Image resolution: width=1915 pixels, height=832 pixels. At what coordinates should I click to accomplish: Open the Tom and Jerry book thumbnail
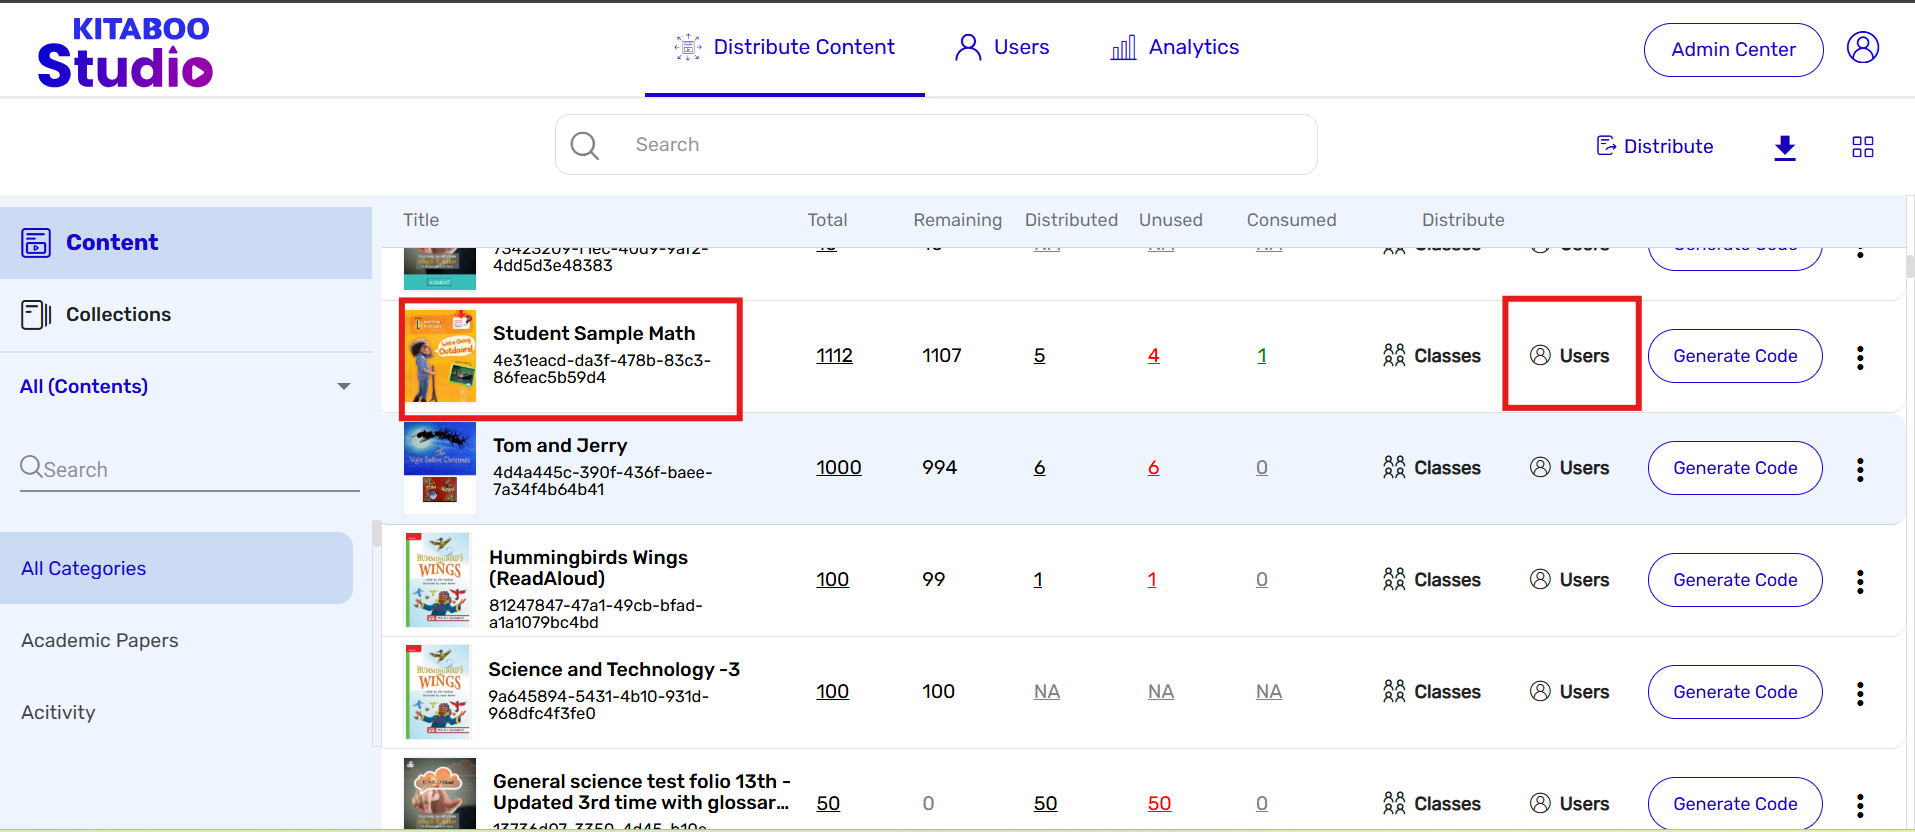pyautogui.click(x=440, y=467)
